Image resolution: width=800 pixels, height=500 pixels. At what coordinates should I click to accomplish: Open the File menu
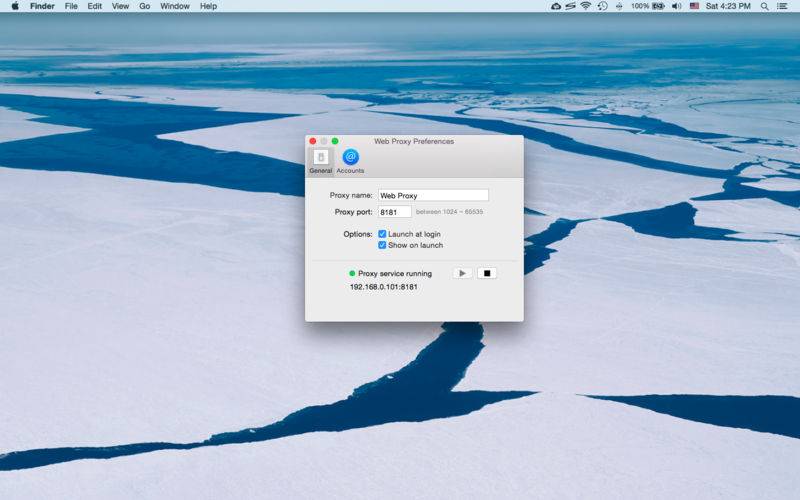71,6
